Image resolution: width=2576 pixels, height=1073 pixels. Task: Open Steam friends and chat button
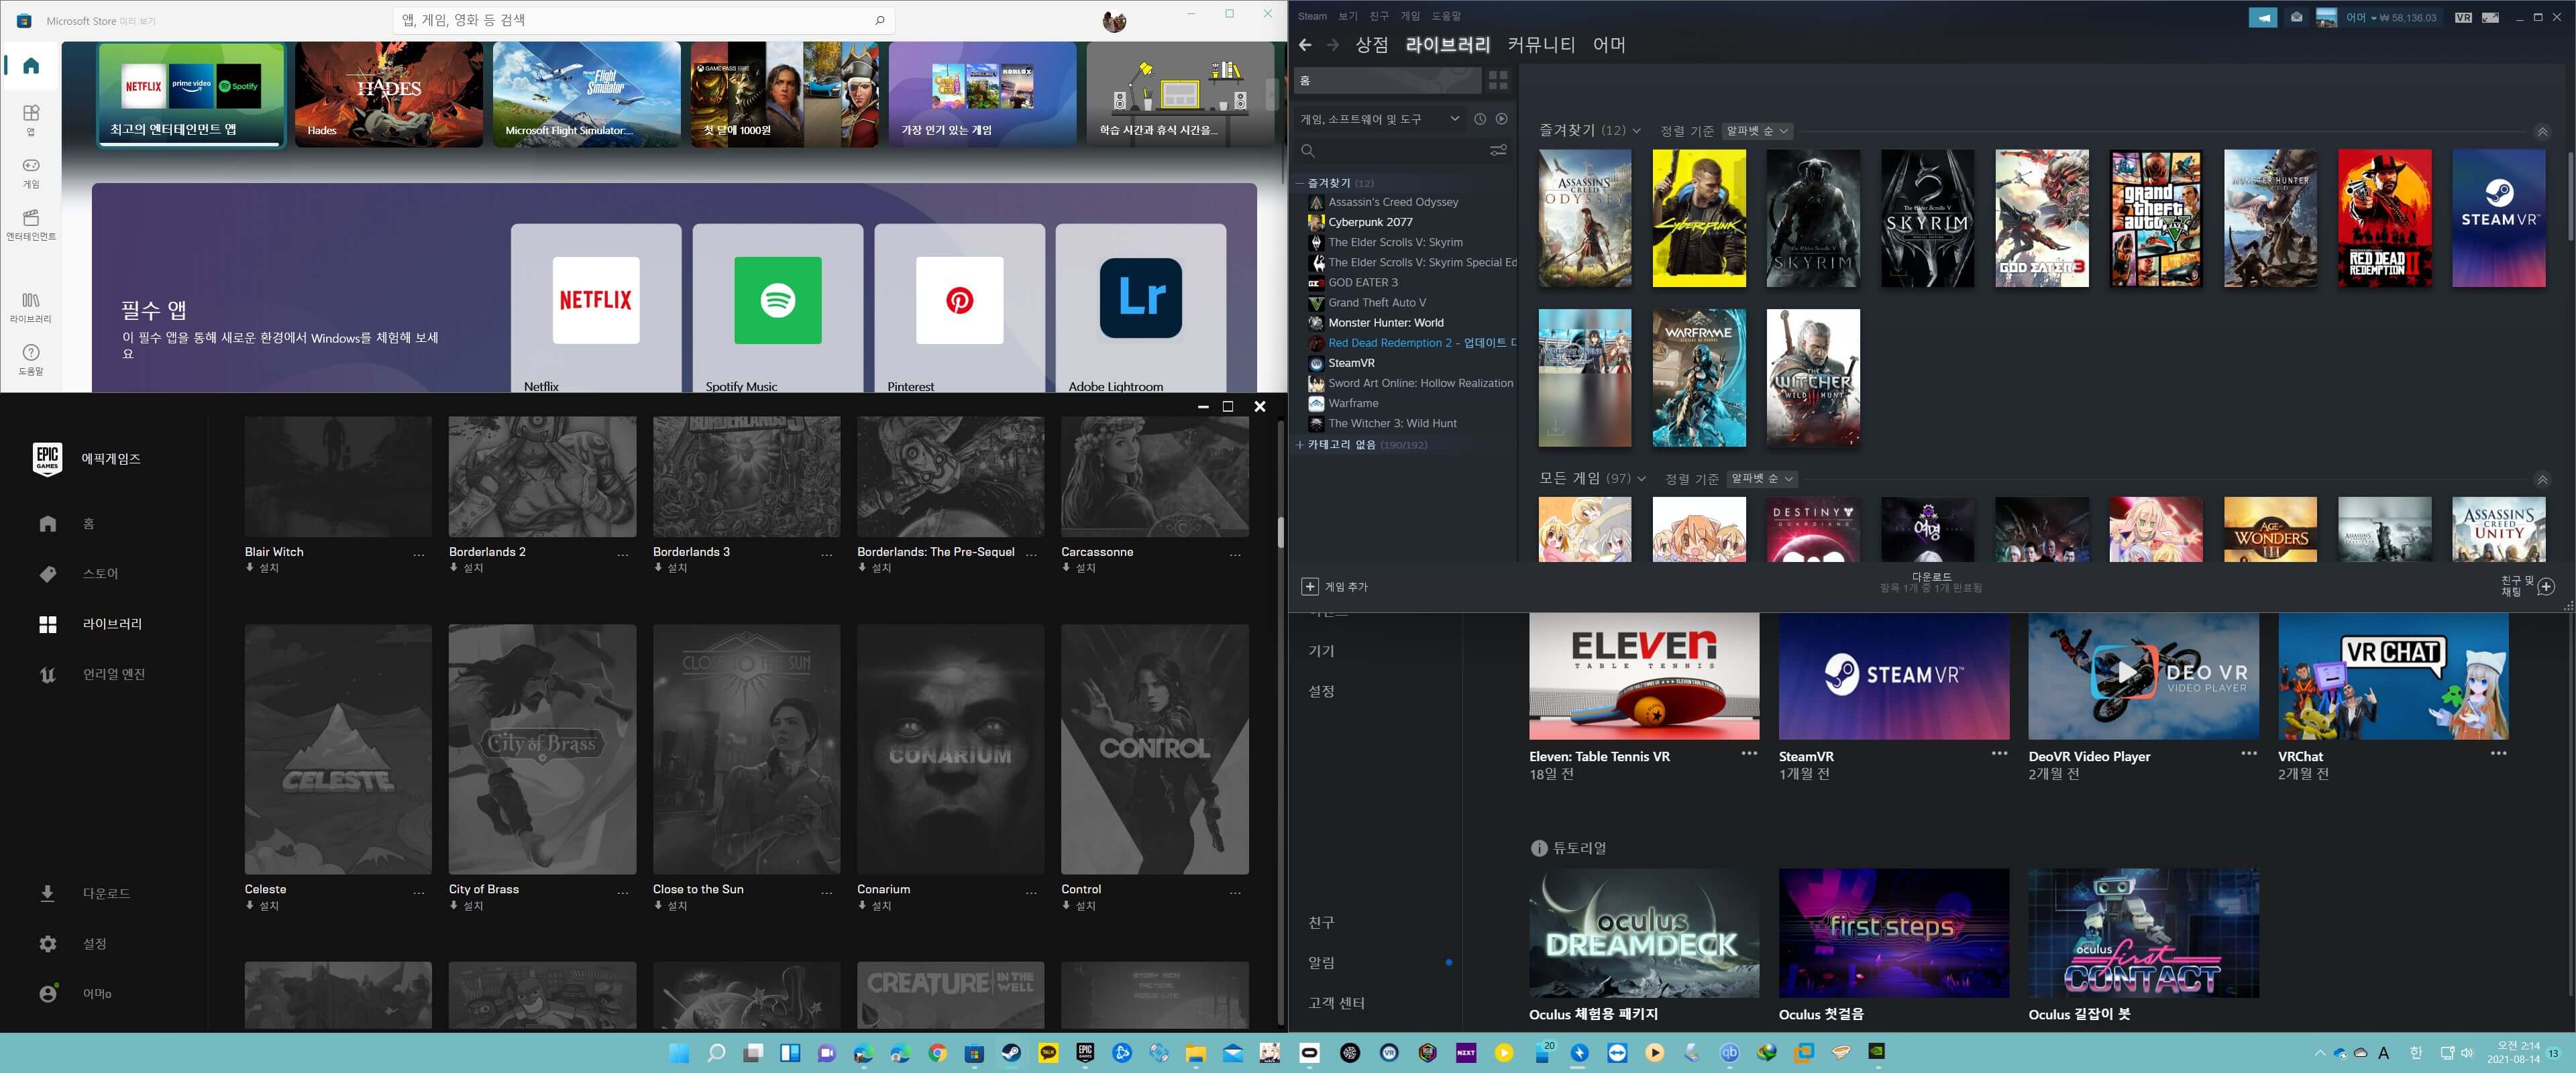coord(2528,586)
